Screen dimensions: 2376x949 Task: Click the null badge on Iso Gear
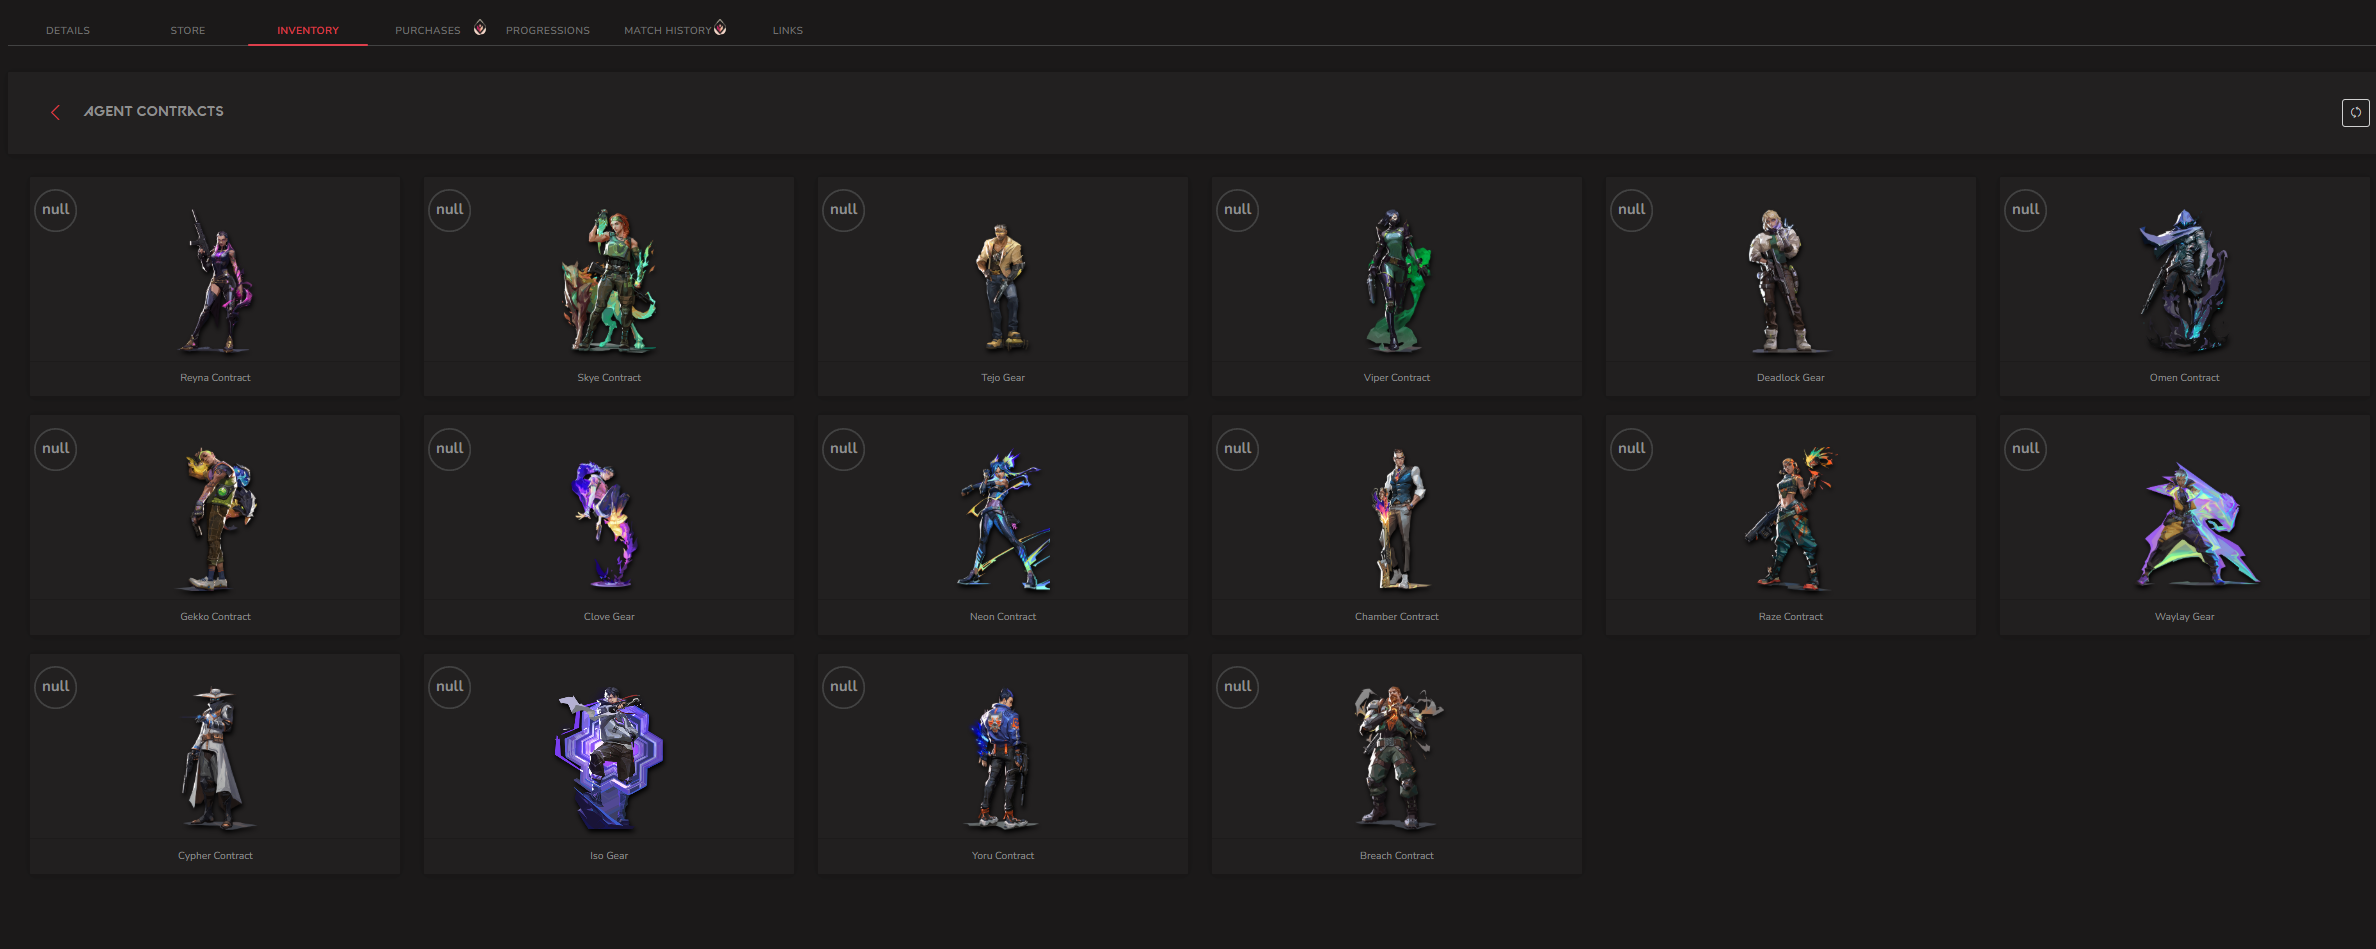(x=450, y=687)
